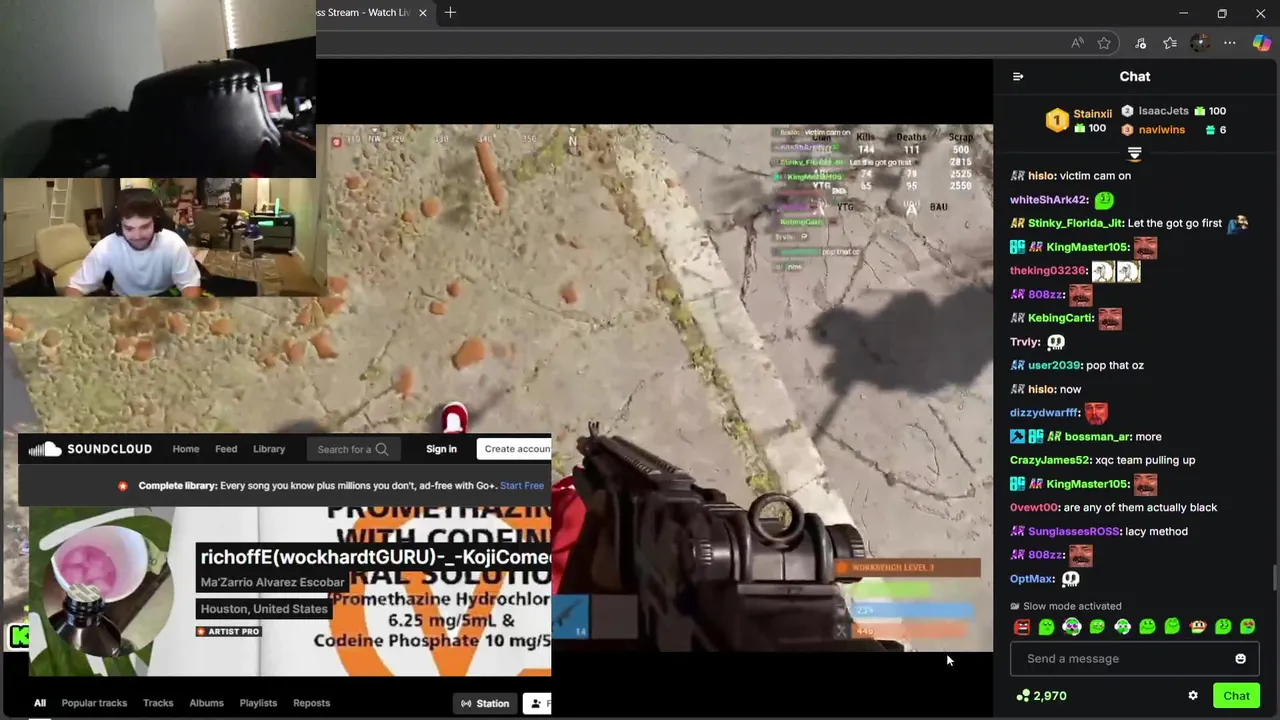Click username OptMax in chat
Screen dimensions: 1280x720
pyautogui.click(x=1032, y=579)
